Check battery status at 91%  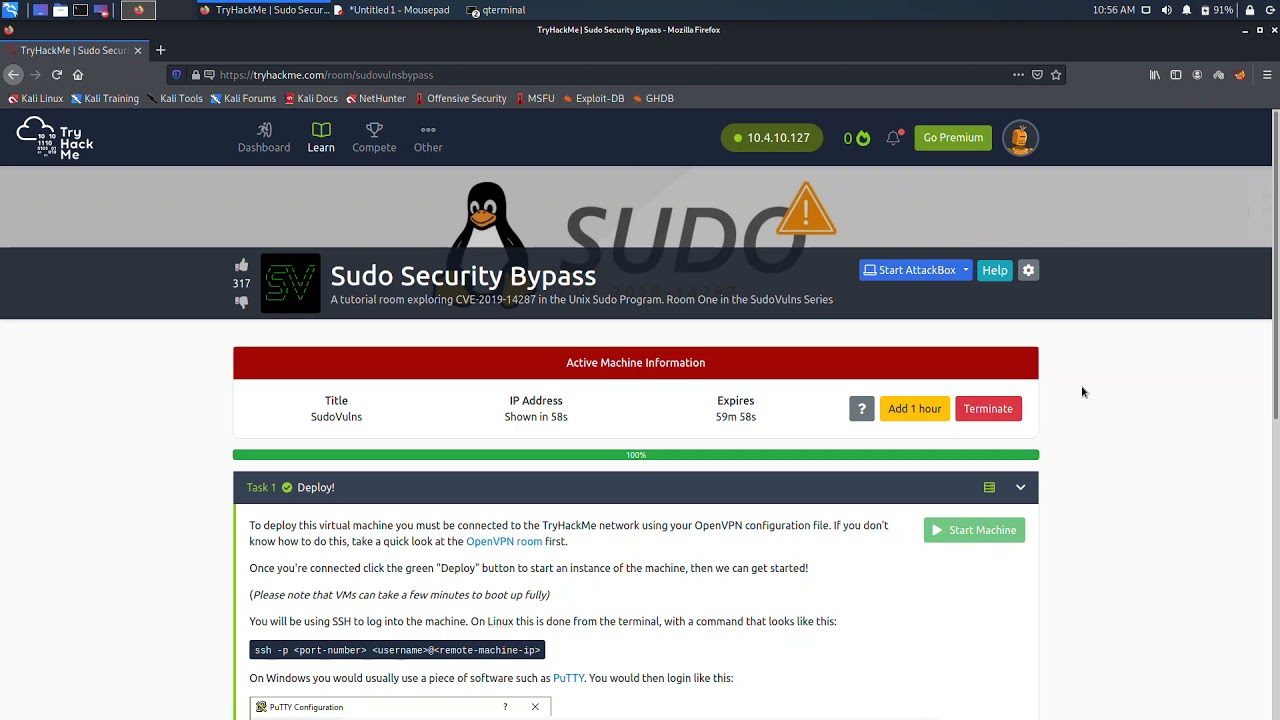click(x=1217, y=10)
